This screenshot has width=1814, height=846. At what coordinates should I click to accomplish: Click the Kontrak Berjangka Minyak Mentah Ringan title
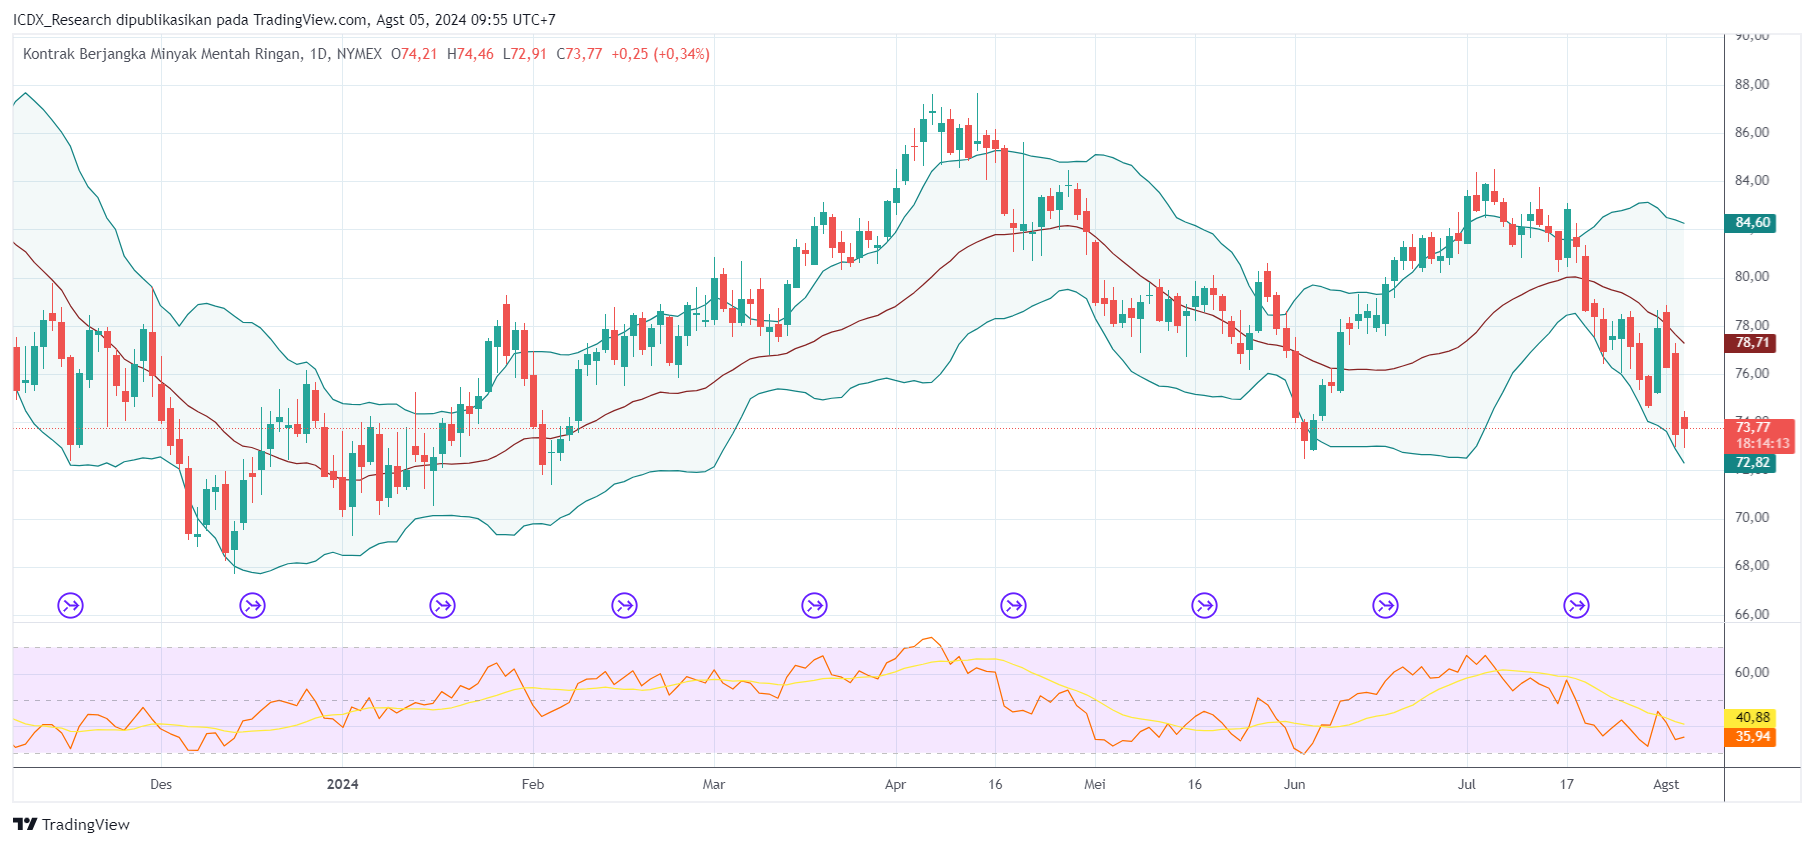click(162, 54)
